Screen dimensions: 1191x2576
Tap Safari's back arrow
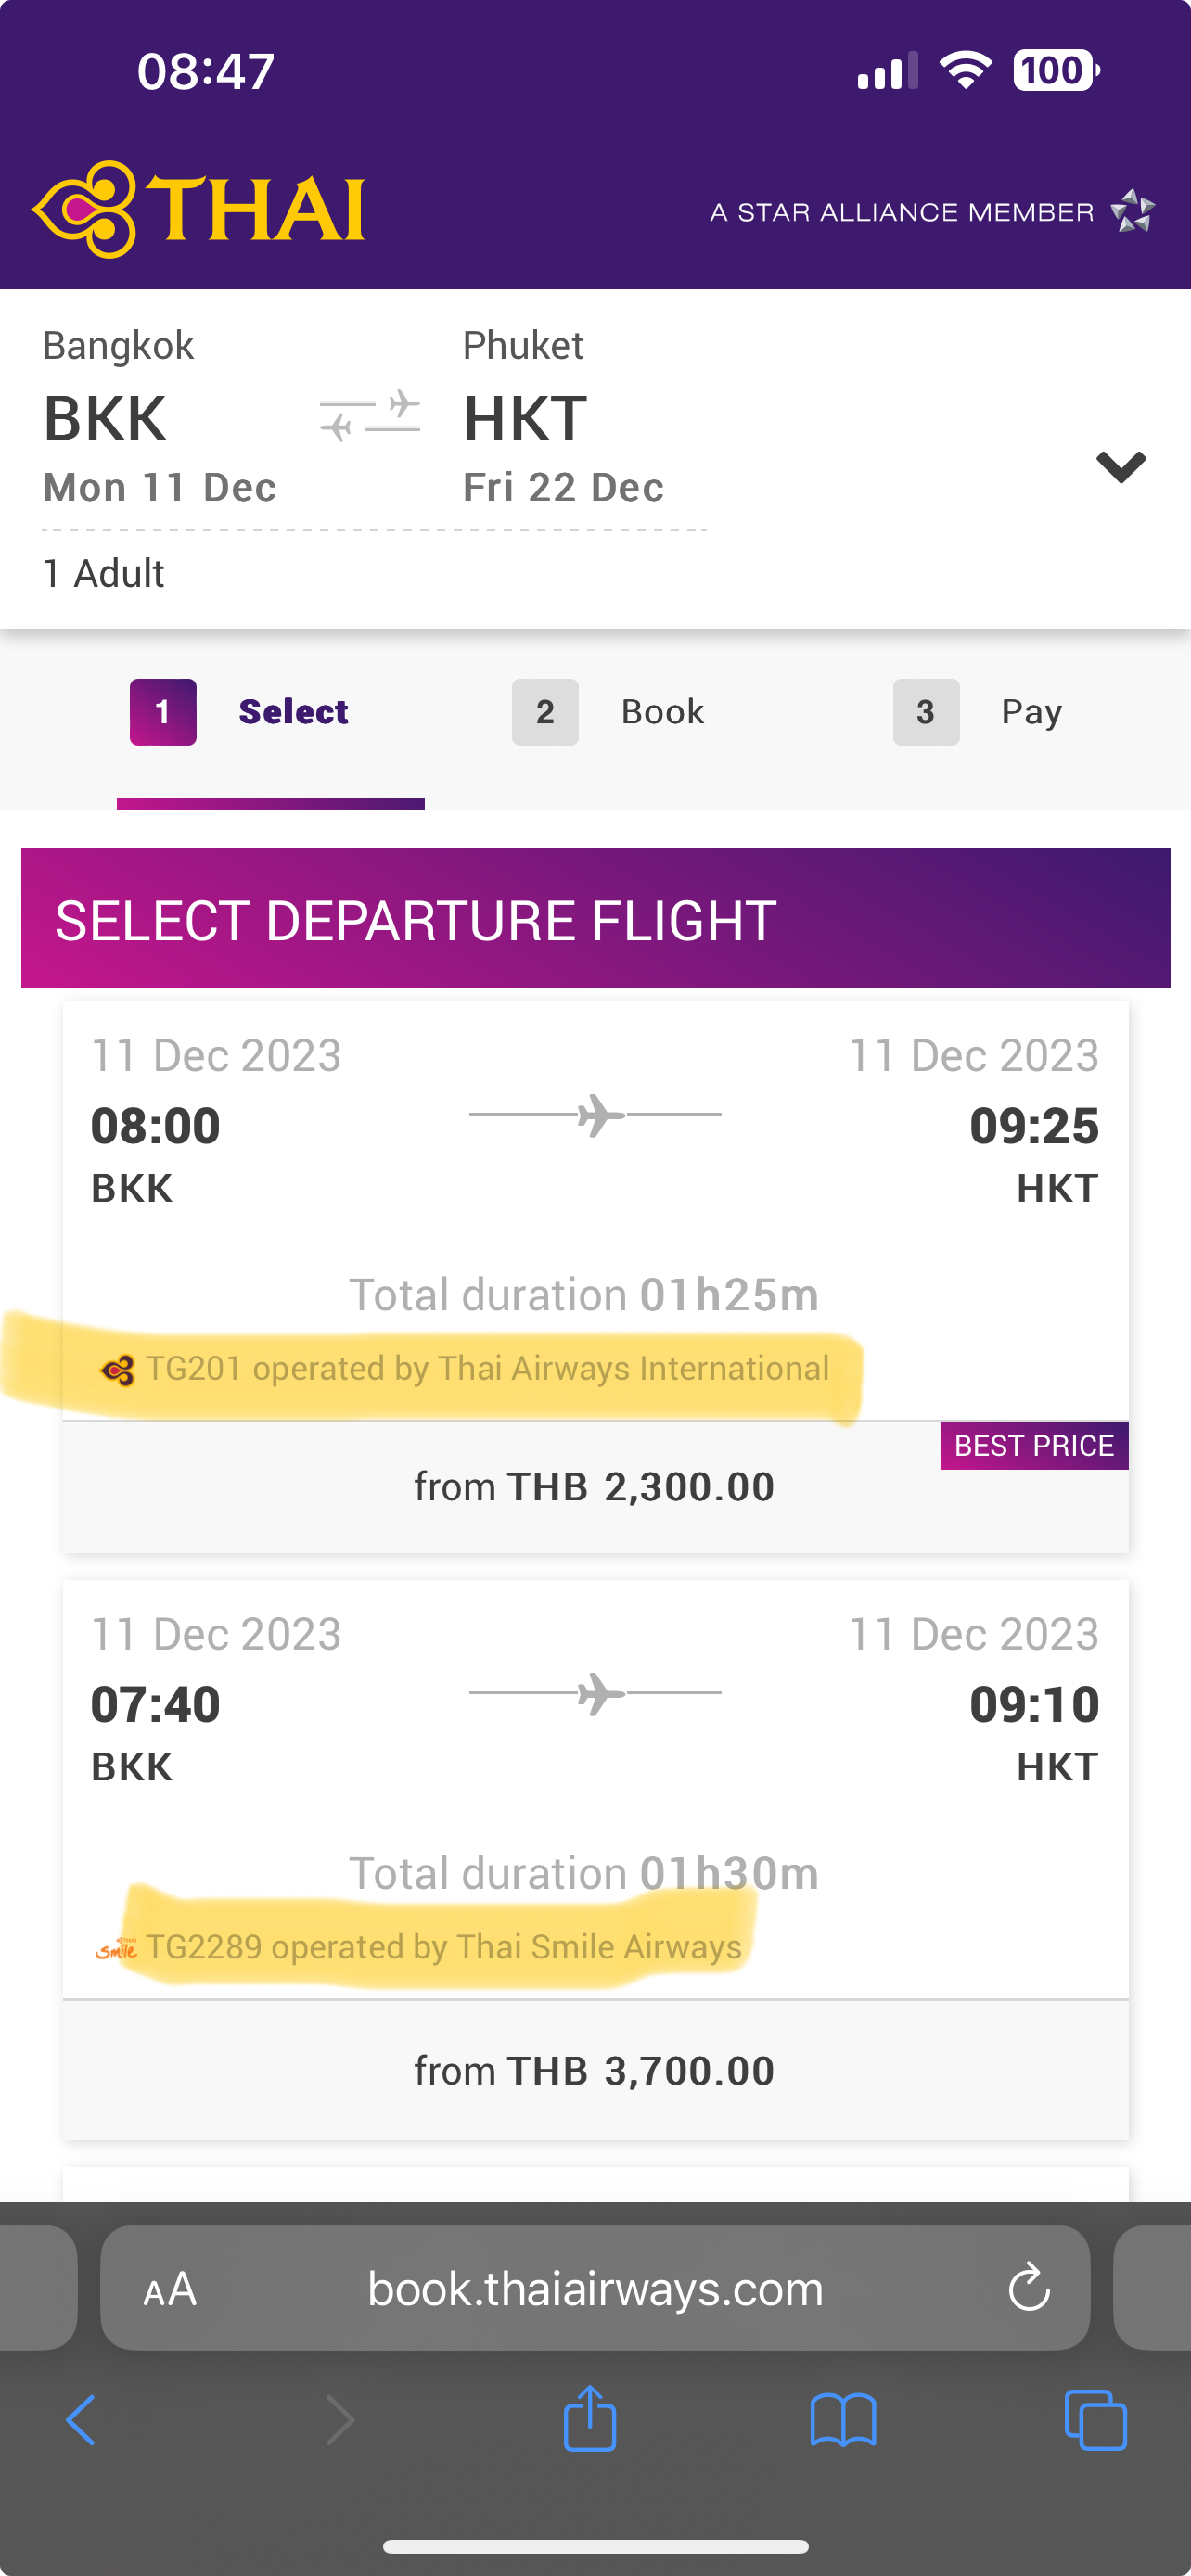click(81, 2420)
